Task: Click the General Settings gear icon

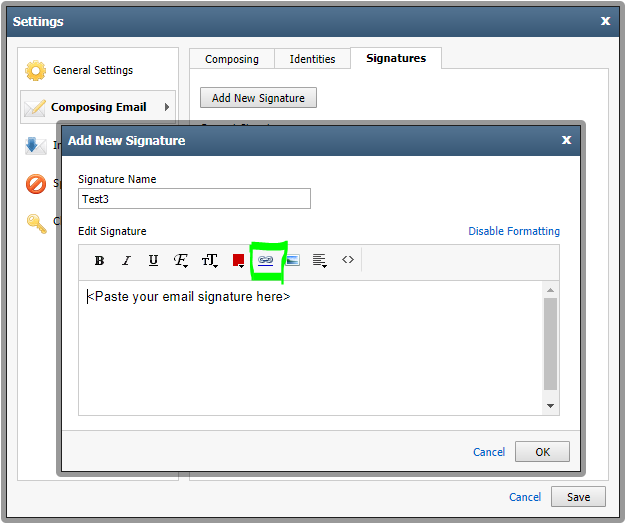Action: pos(36,71)
